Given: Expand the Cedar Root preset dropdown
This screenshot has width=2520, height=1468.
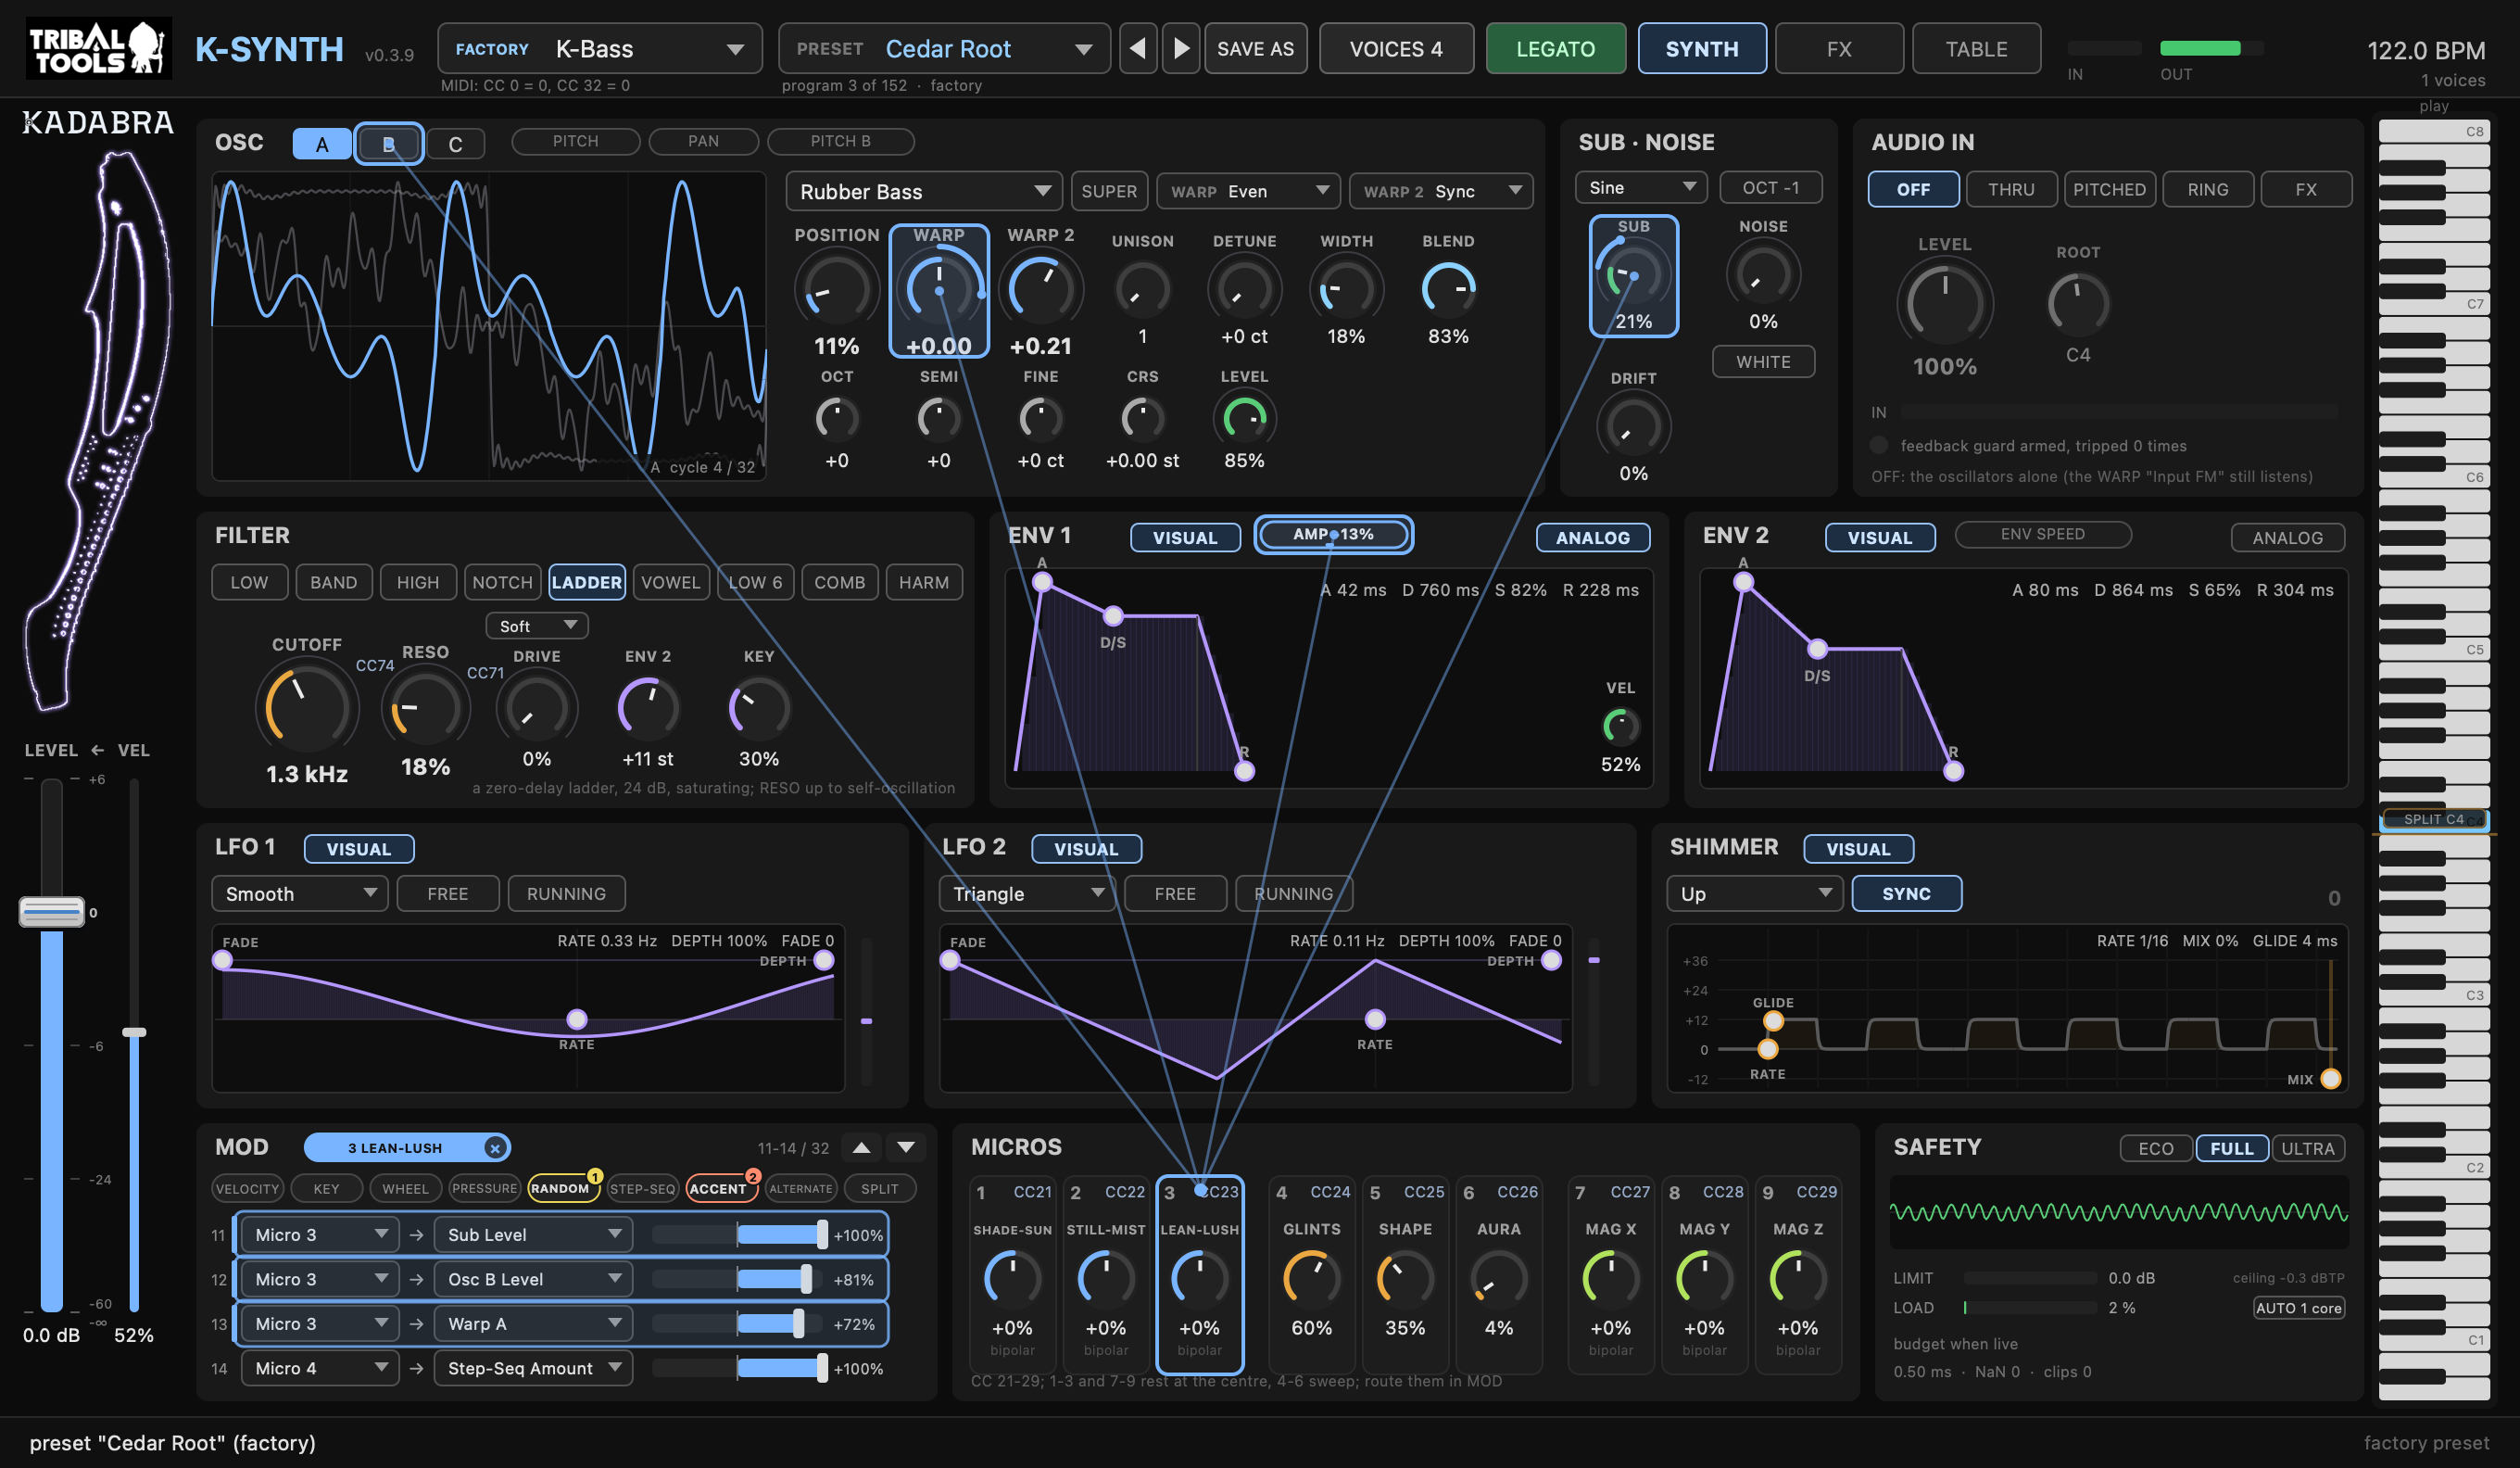Looking at the screenshot, I should [x=944, y=49].
